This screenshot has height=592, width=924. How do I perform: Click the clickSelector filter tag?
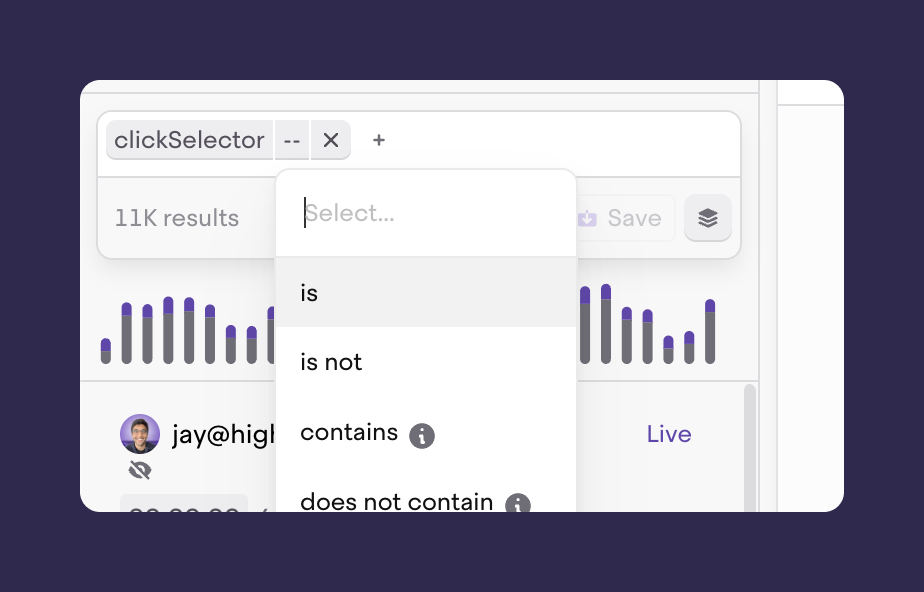tap(189, 141)
